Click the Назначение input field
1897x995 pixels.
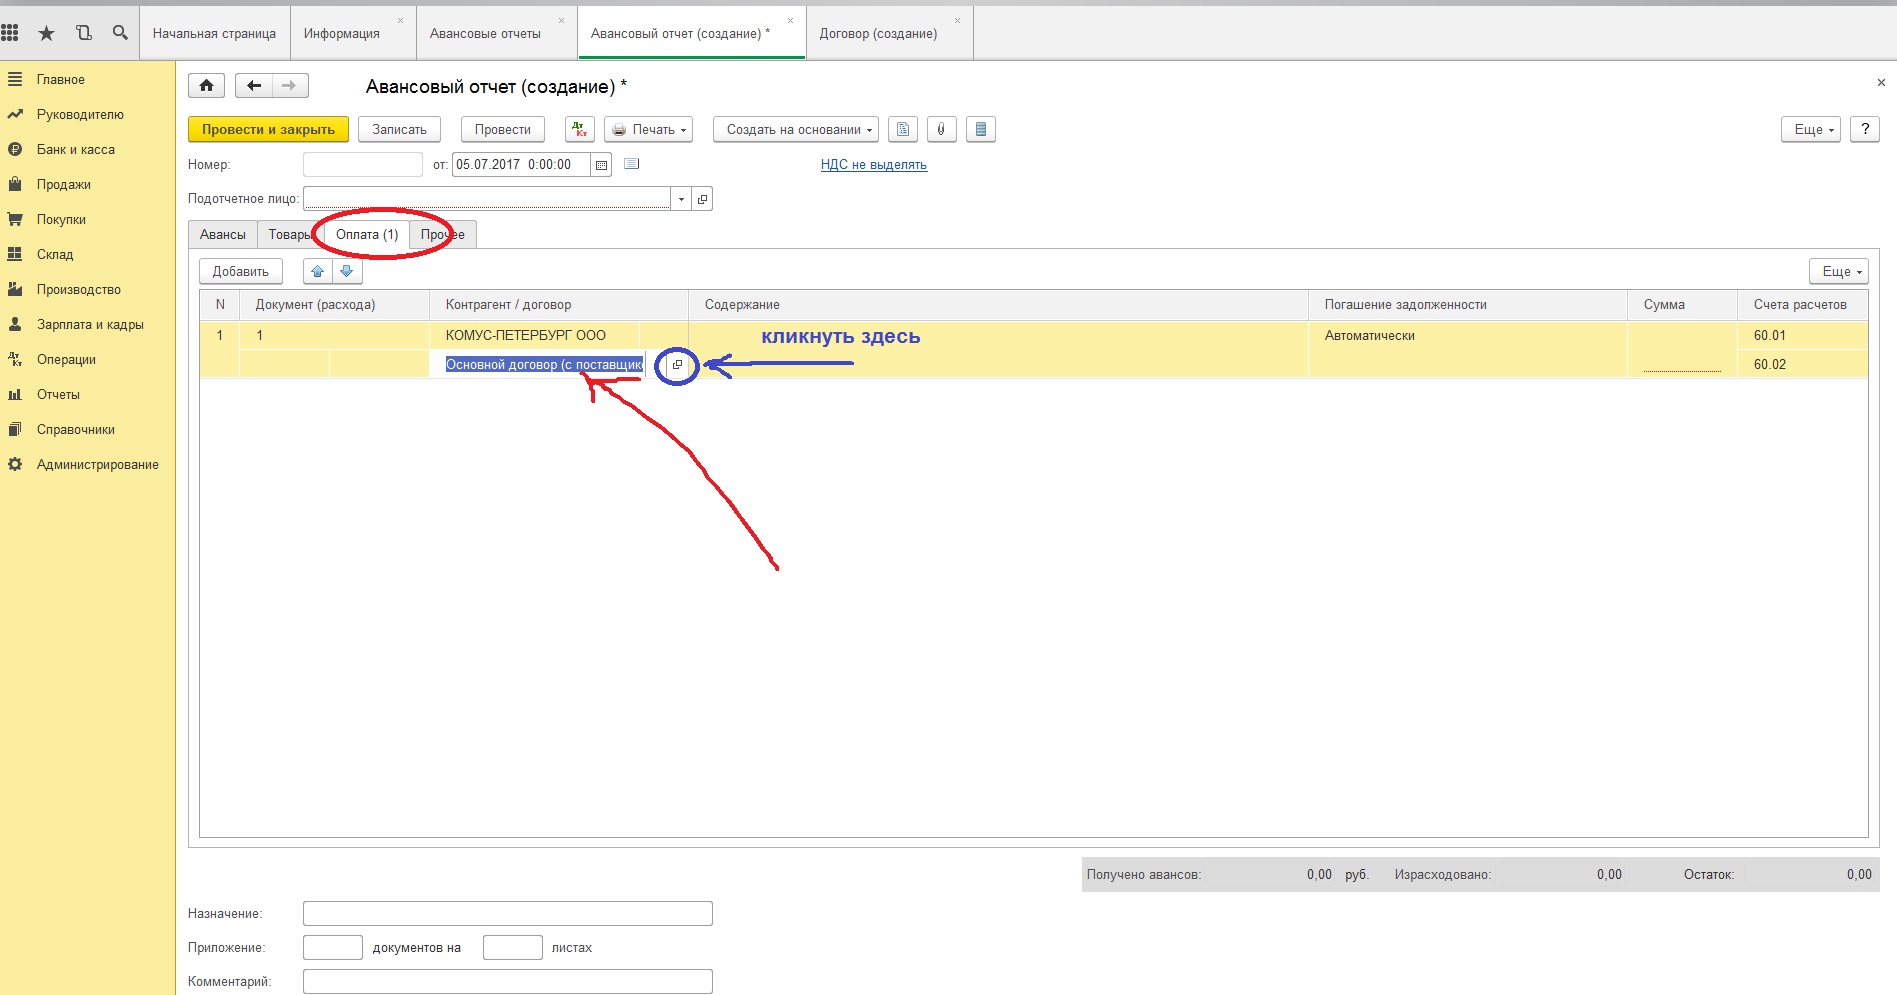[507, 913]
